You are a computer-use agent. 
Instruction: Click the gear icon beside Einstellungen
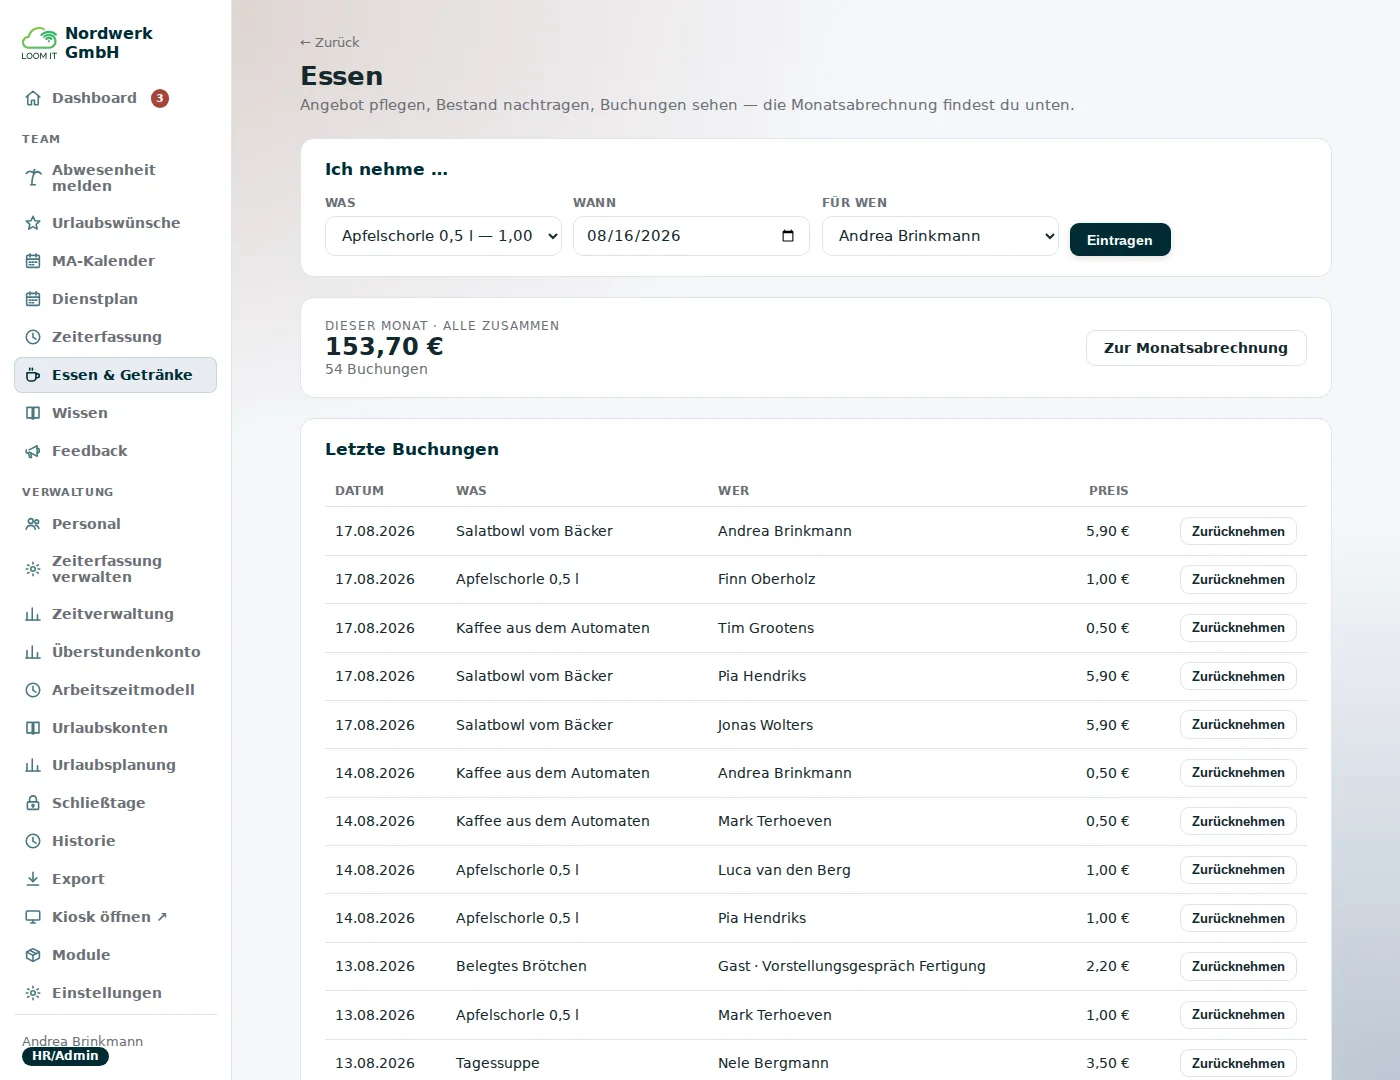[33, 993]
